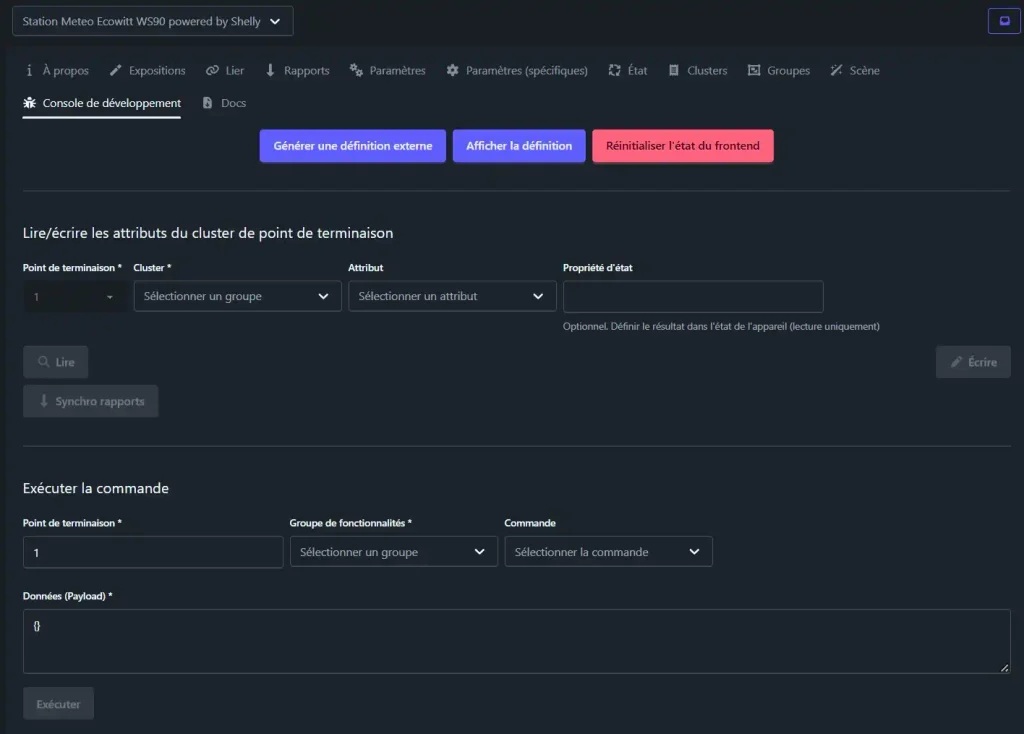Click the list icon beside Clusters
This screenshot has width=1024, height=734.
pyautogui.click(x=673, y=71)
